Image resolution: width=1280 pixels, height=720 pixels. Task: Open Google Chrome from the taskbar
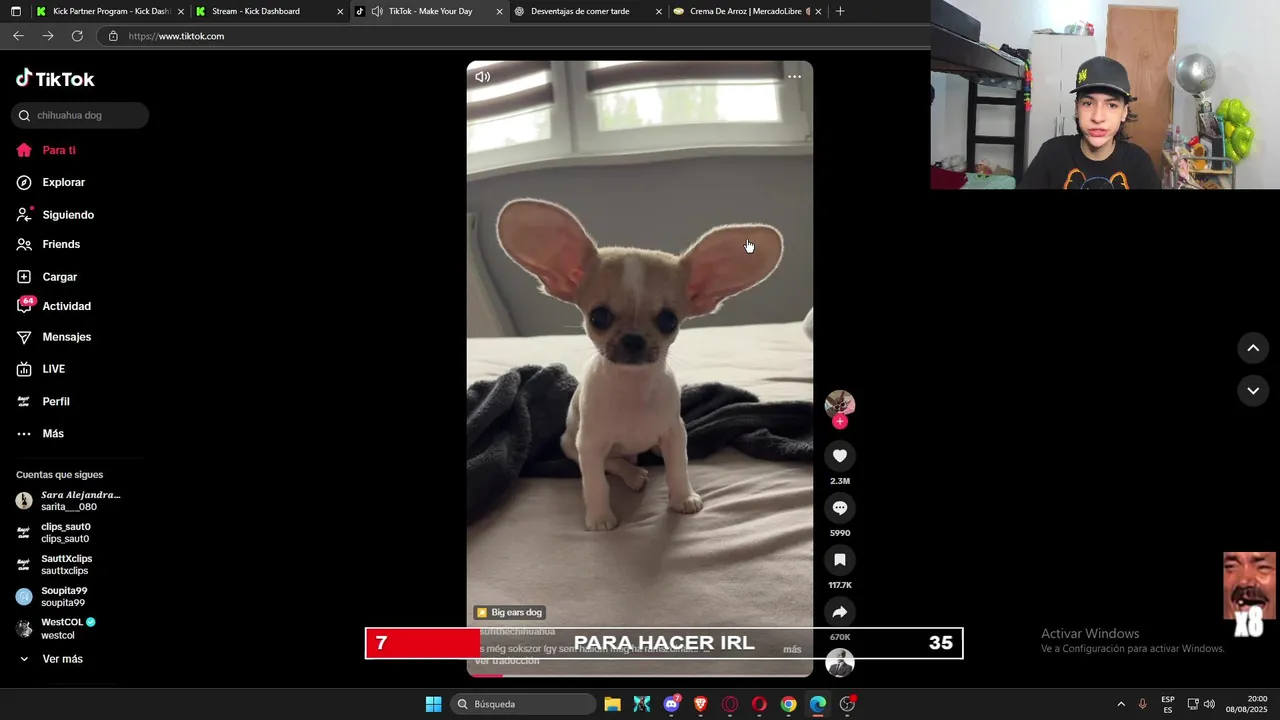[x=789, y=704]
